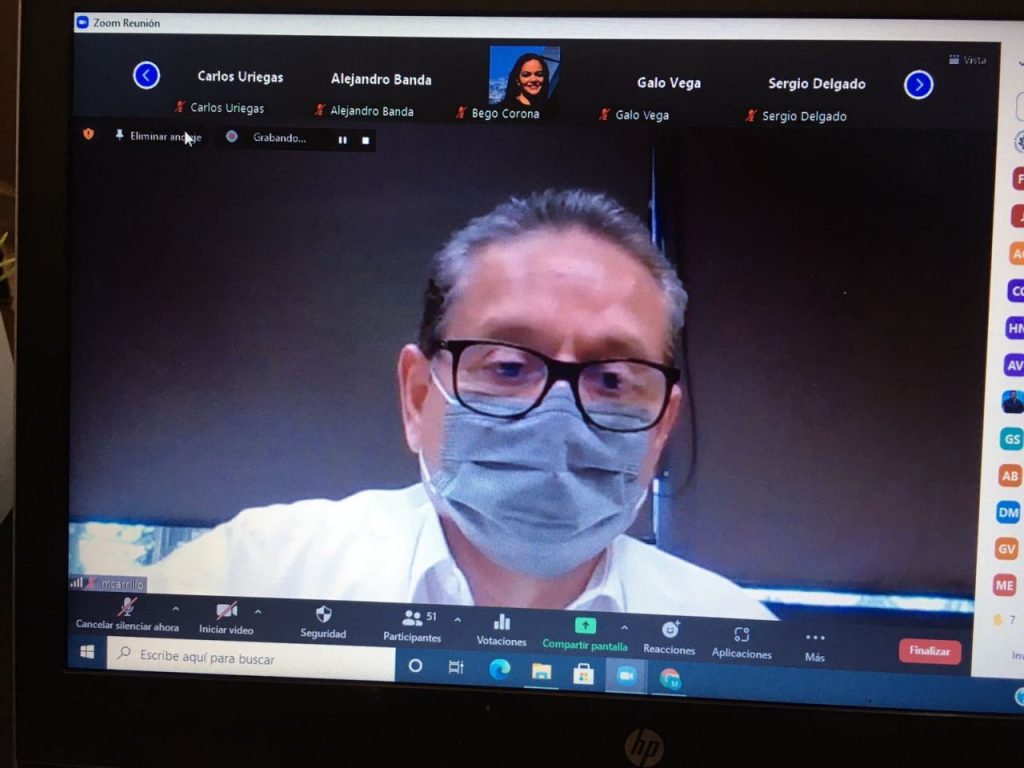1024x768 pixels.
Task: Show previous participants with left arrow
Action: (x=147, y=75)
